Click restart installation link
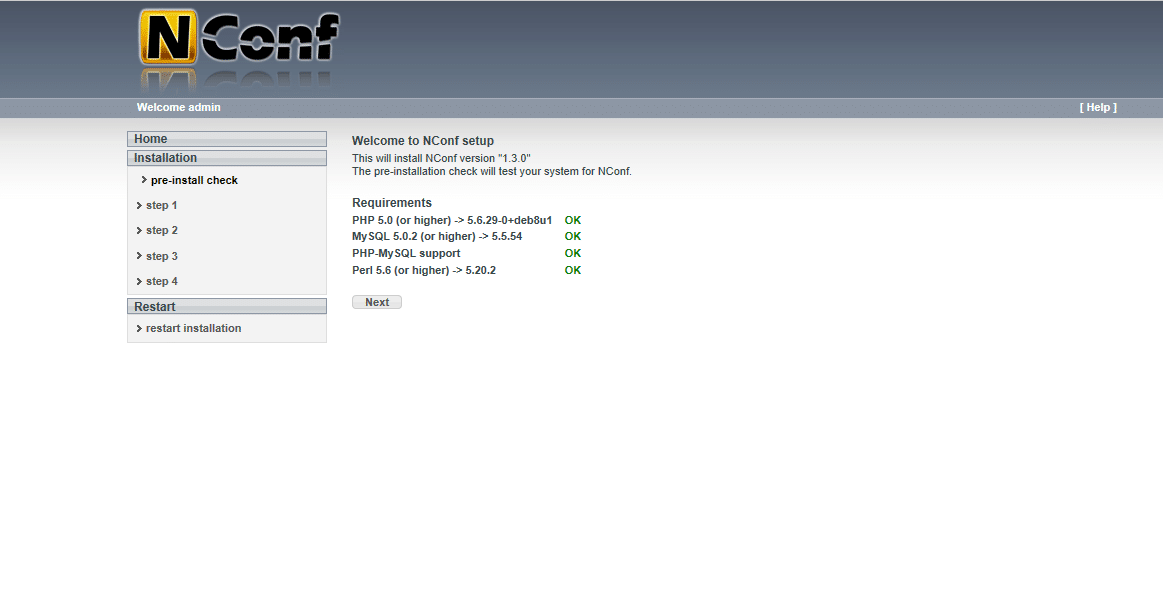This screenshot has width=1163, height=599. (x=194, y=328)
